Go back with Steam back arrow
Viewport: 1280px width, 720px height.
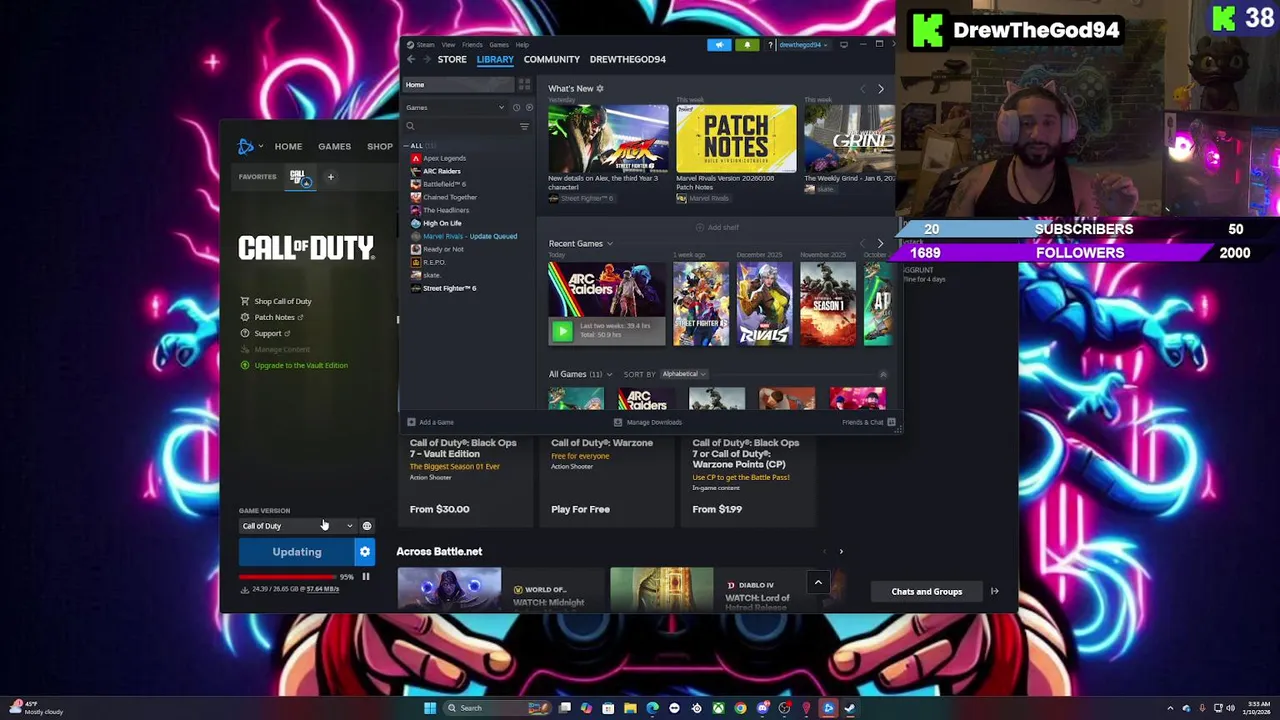410,60
